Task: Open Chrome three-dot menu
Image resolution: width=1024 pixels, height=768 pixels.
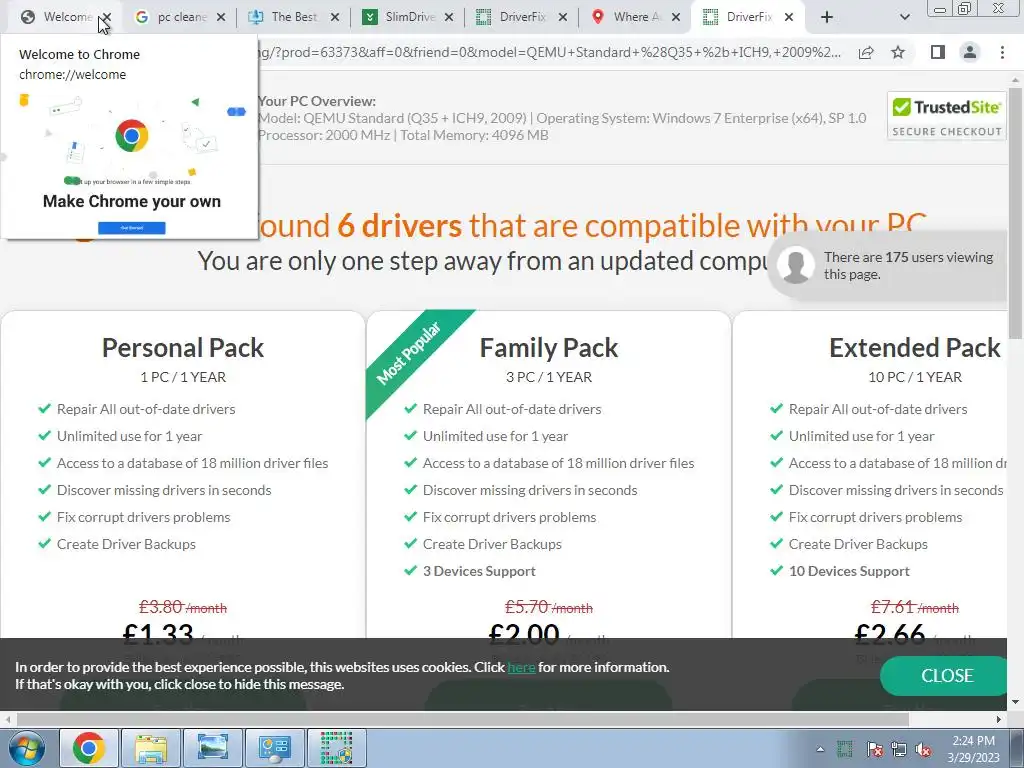Action: click(x=1002, y=52)
